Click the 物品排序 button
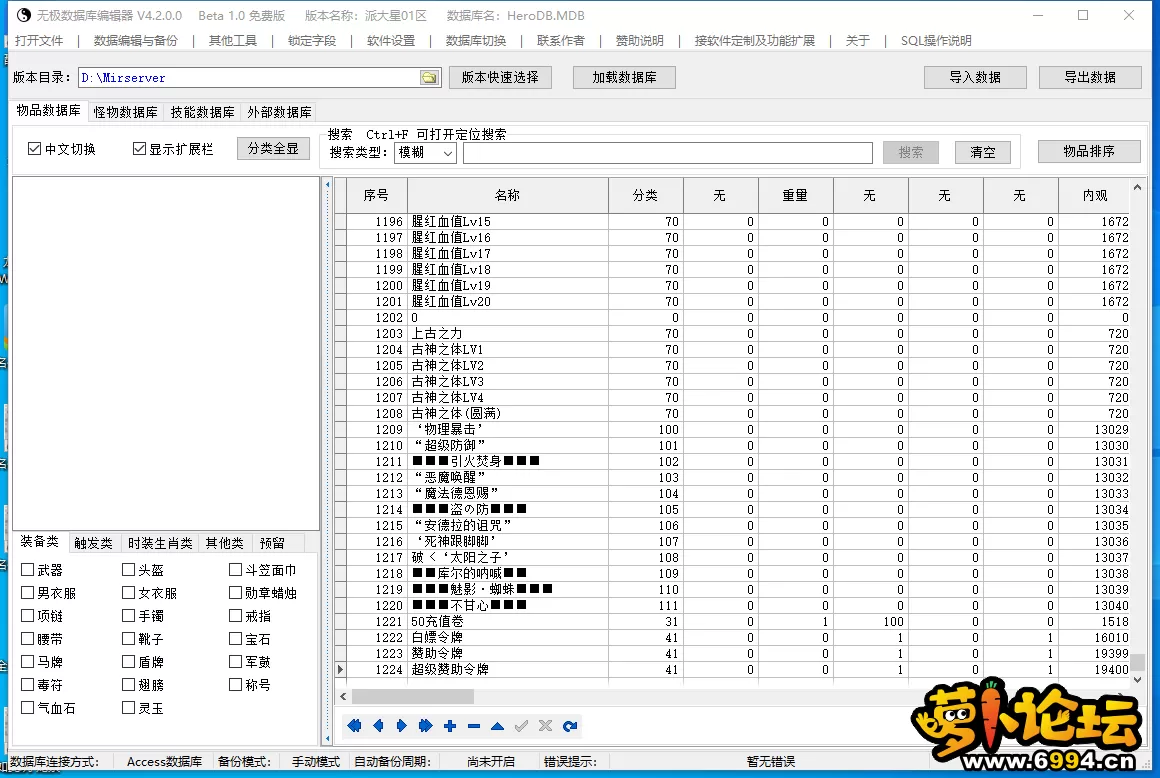 1089,152
